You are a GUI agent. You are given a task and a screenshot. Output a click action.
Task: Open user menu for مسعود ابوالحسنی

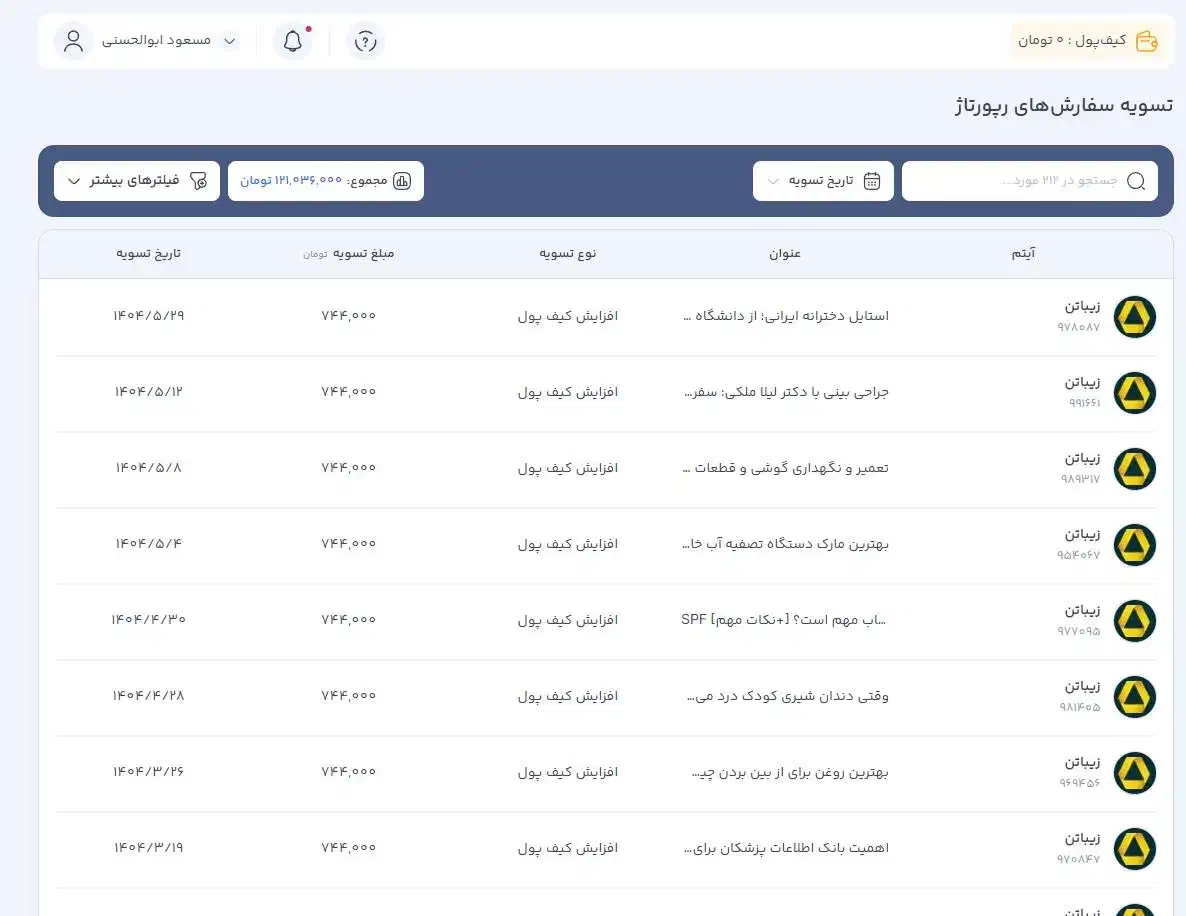point(229,41)
